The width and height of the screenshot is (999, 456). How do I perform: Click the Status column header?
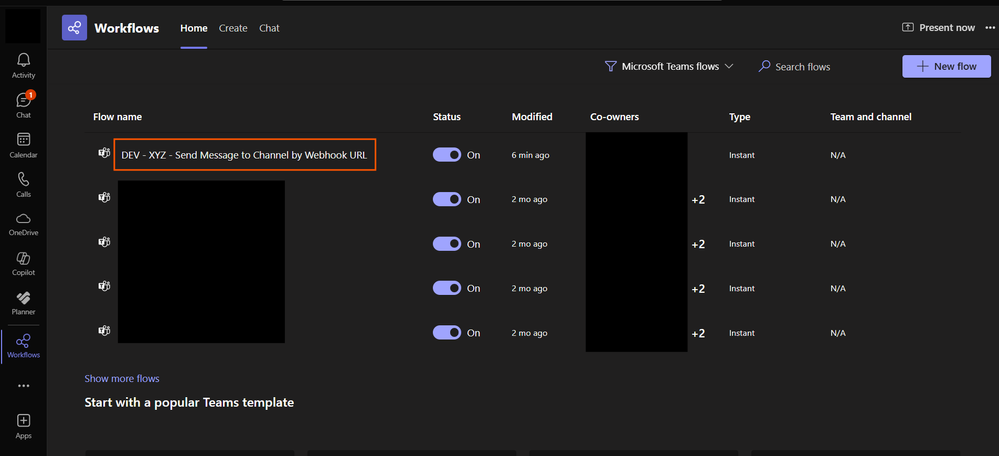(447, 117)
